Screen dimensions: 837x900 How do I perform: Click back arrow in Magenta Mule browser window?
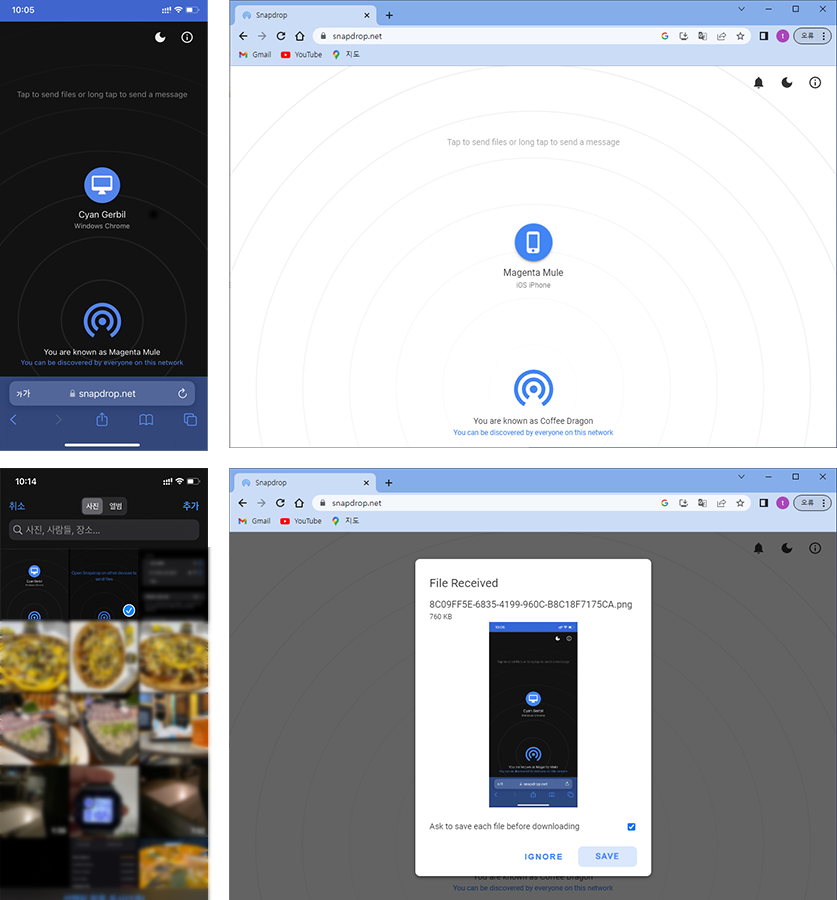(243, 36)
